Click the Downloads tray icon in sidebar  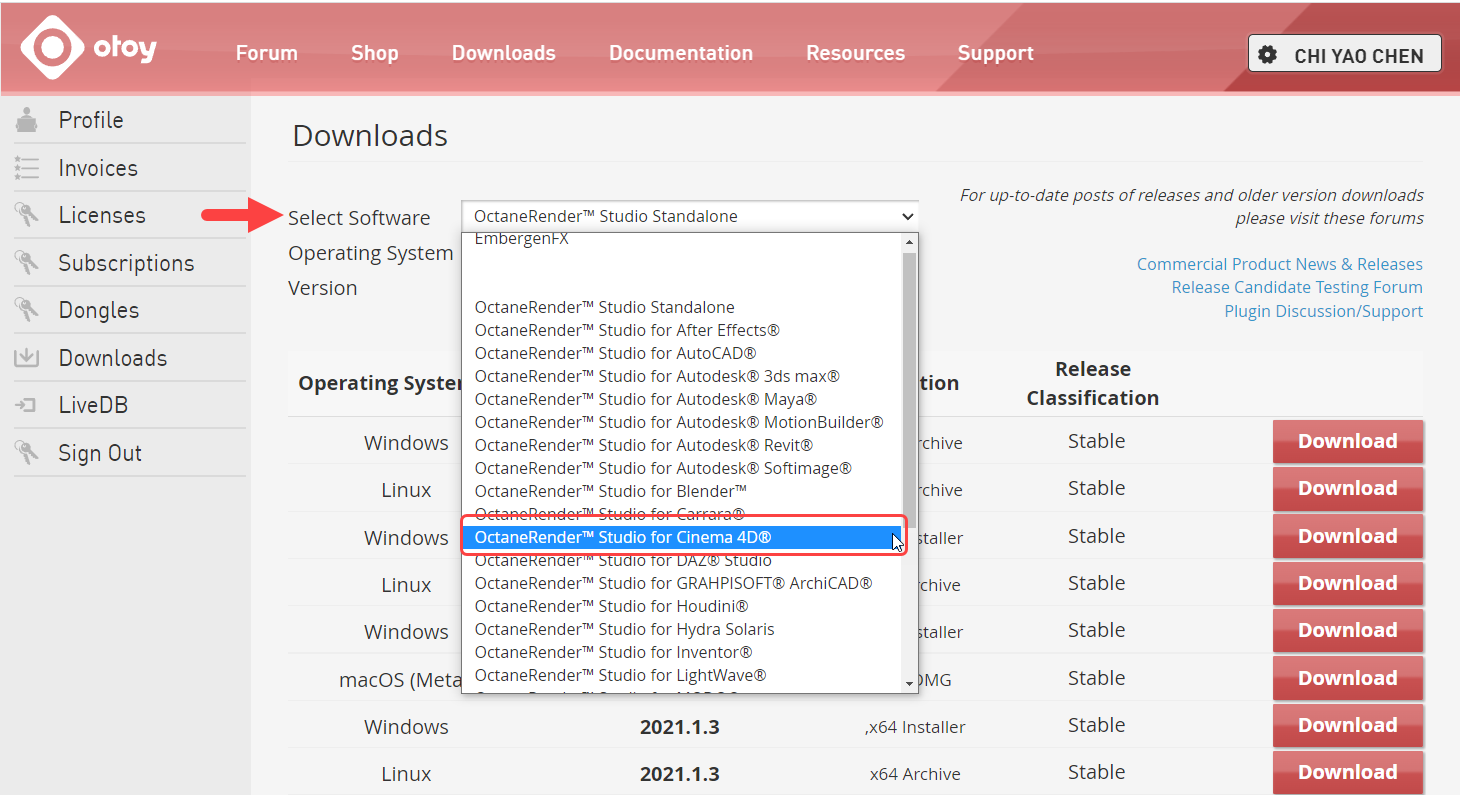[x=27, y=358]
